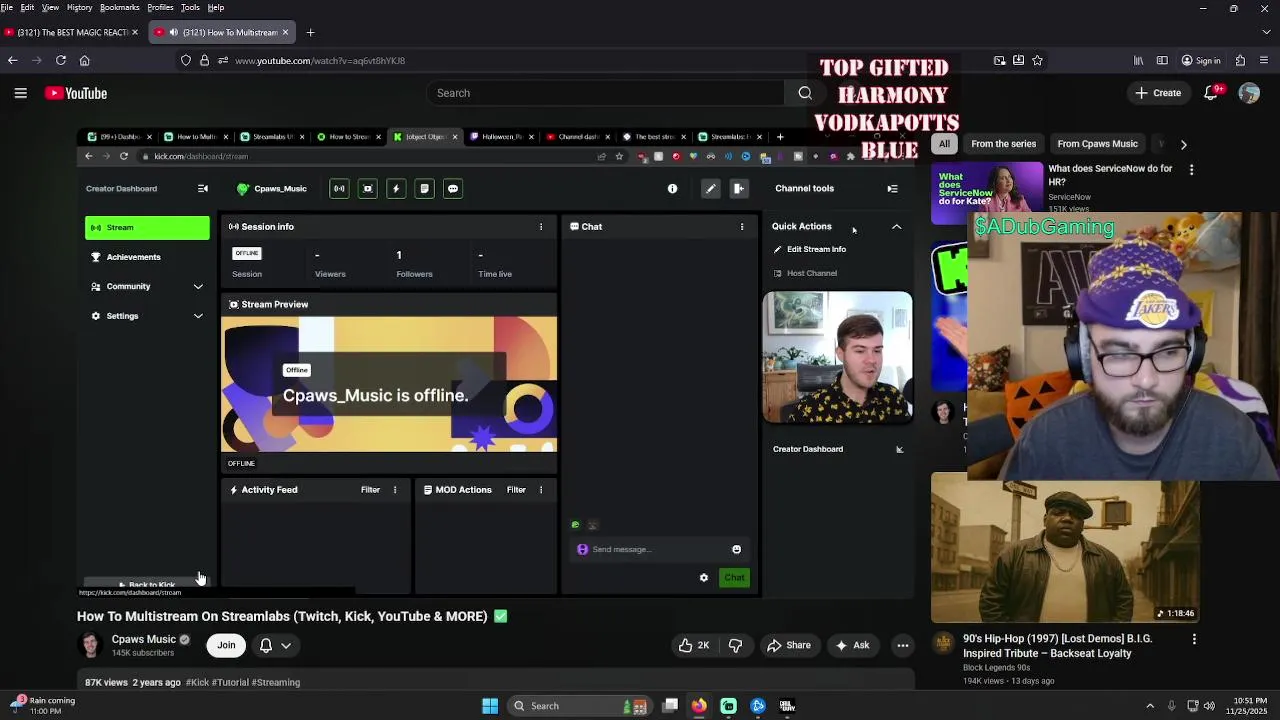Click the YouTube search magnifier button
This screenshot has width=1280, height=720.
[x=805, y=93]
